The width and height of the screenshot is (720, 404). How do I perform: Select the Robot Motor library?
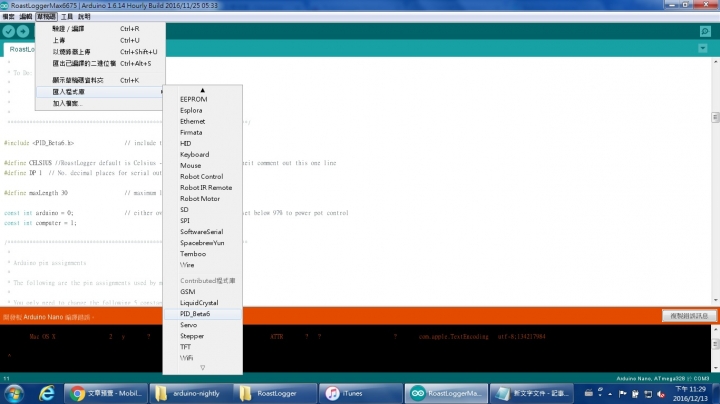[x=202, y=198]
